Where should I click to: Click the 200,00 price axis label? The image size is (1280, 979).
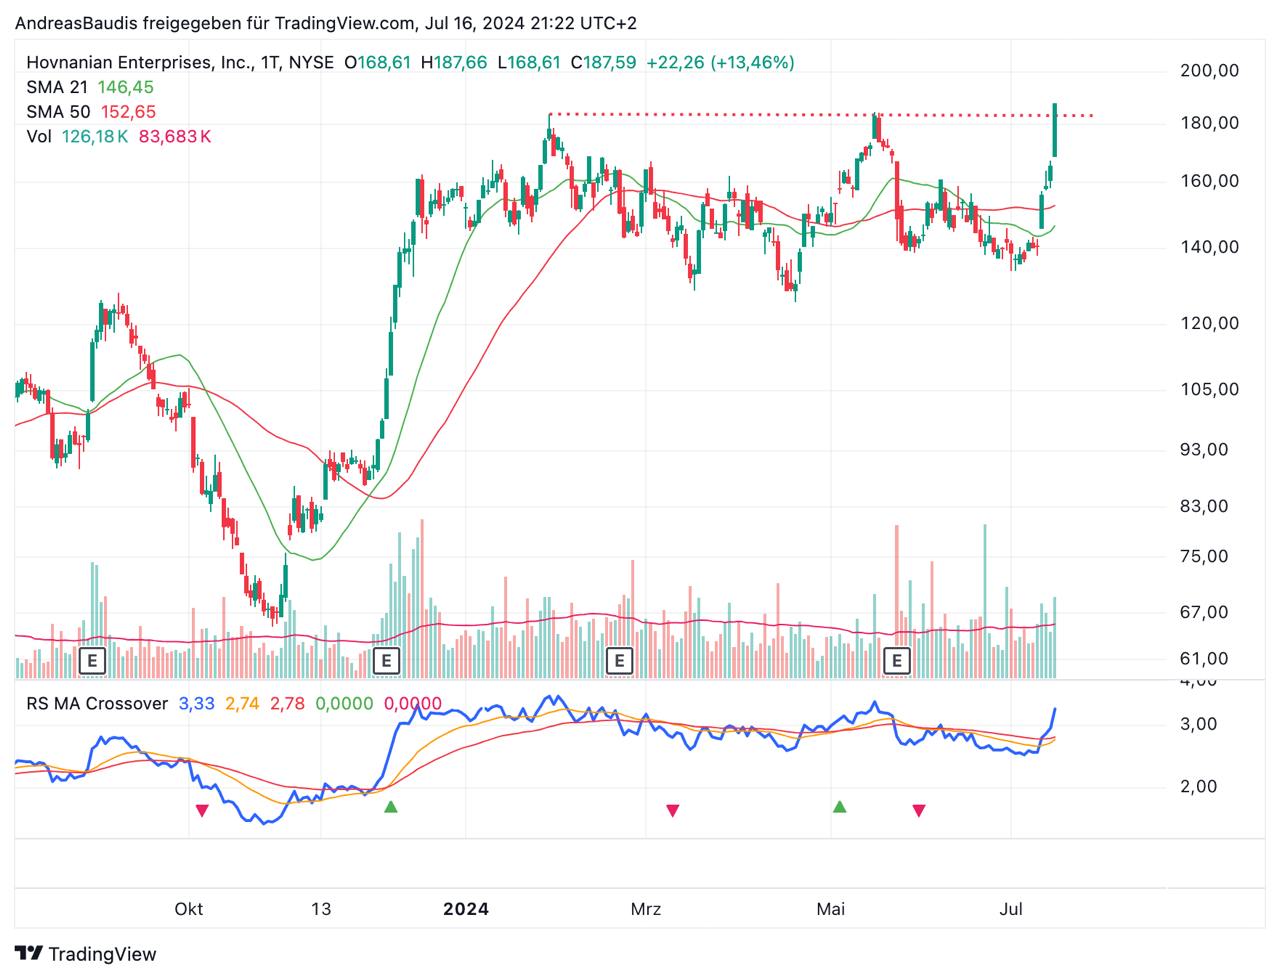point(1209,70)
